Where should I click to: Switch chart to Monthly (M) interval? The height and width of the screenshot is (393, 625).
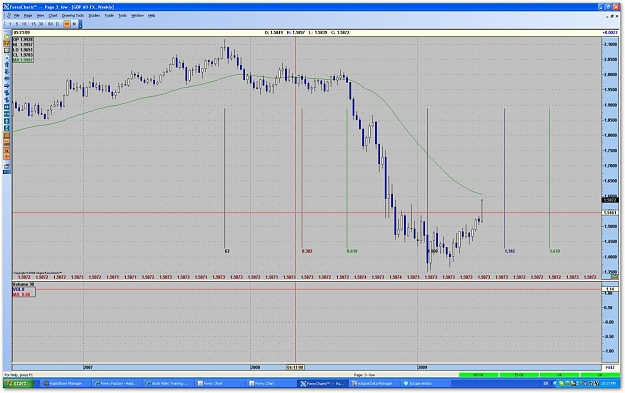tap(74, 24)
